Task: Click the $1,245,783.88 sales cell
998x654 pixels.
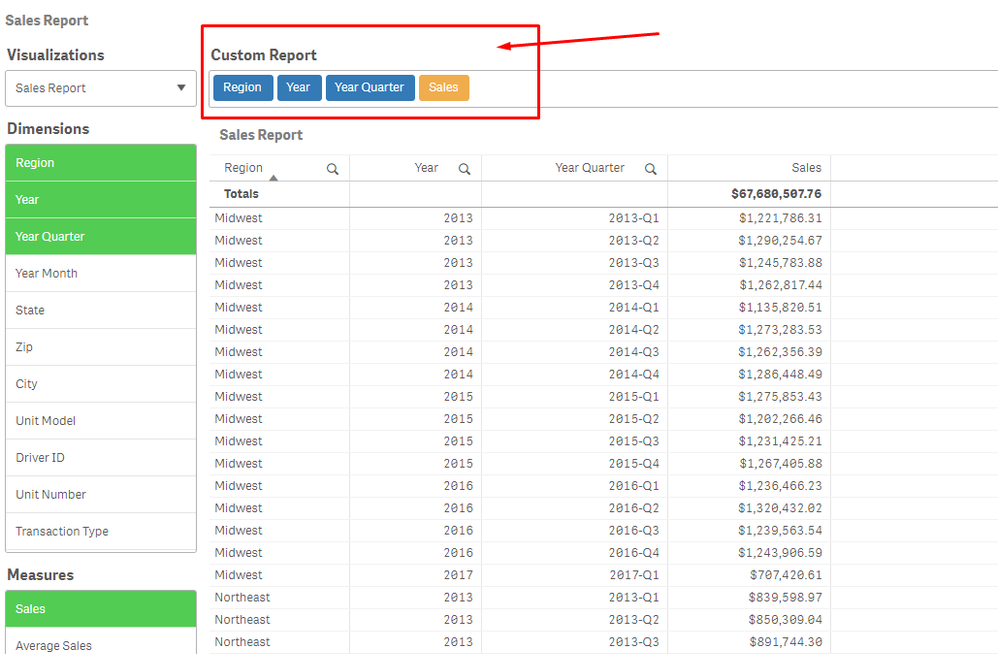Action: click(780, 263)
